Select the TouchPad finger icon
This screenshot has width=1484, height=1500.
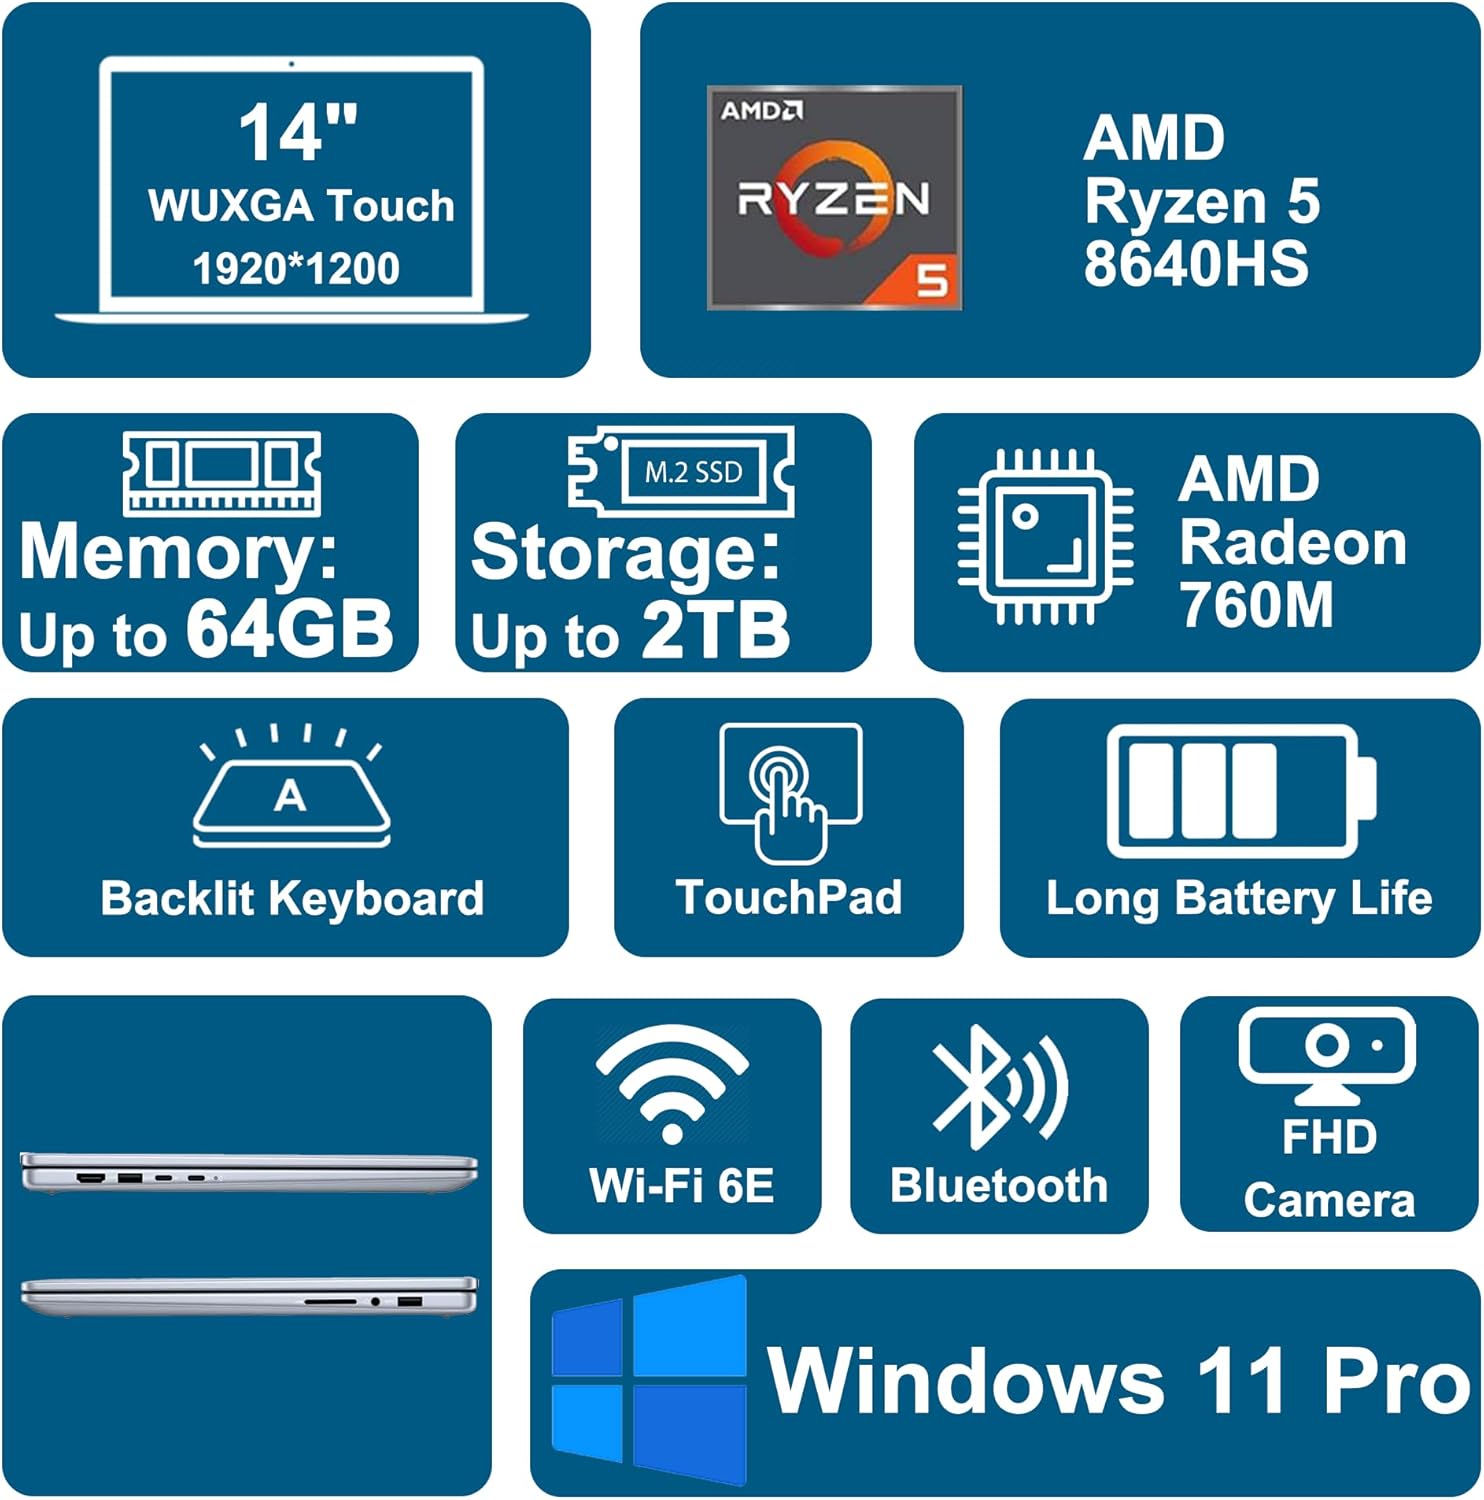pos(790,793)
